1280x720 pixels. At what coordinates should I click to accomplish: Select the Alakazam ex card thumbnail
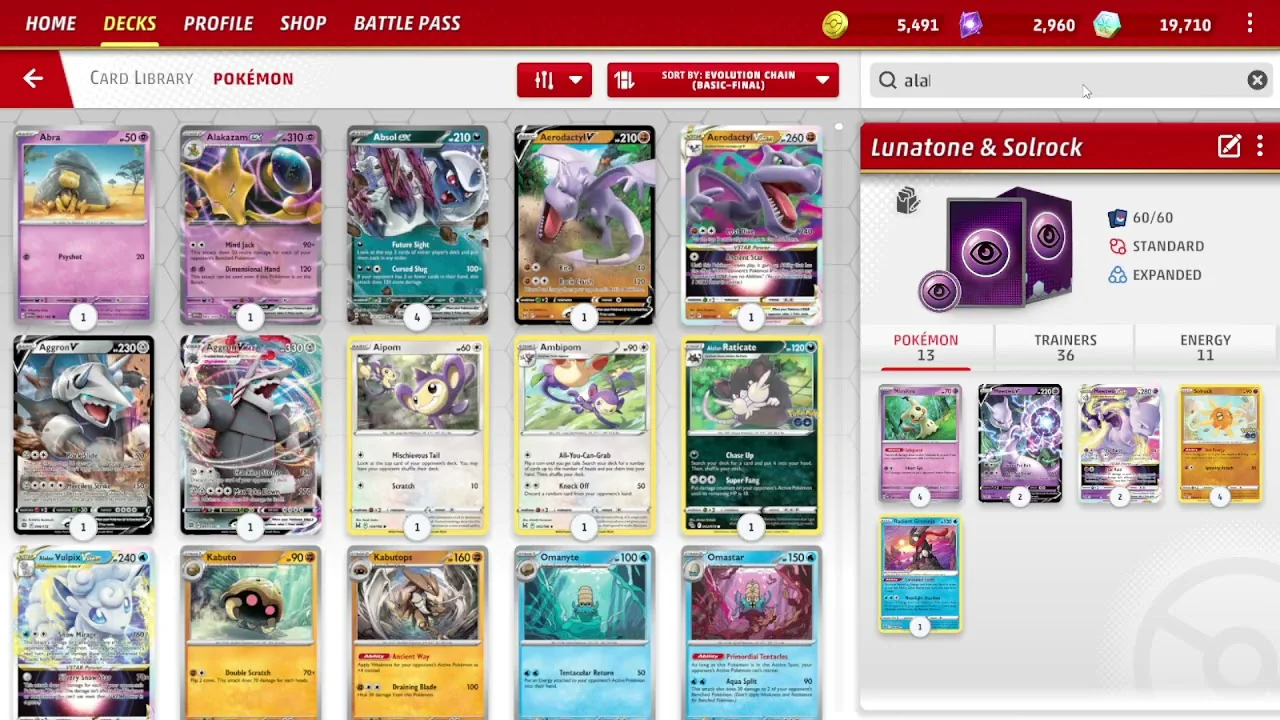(250, 225)
